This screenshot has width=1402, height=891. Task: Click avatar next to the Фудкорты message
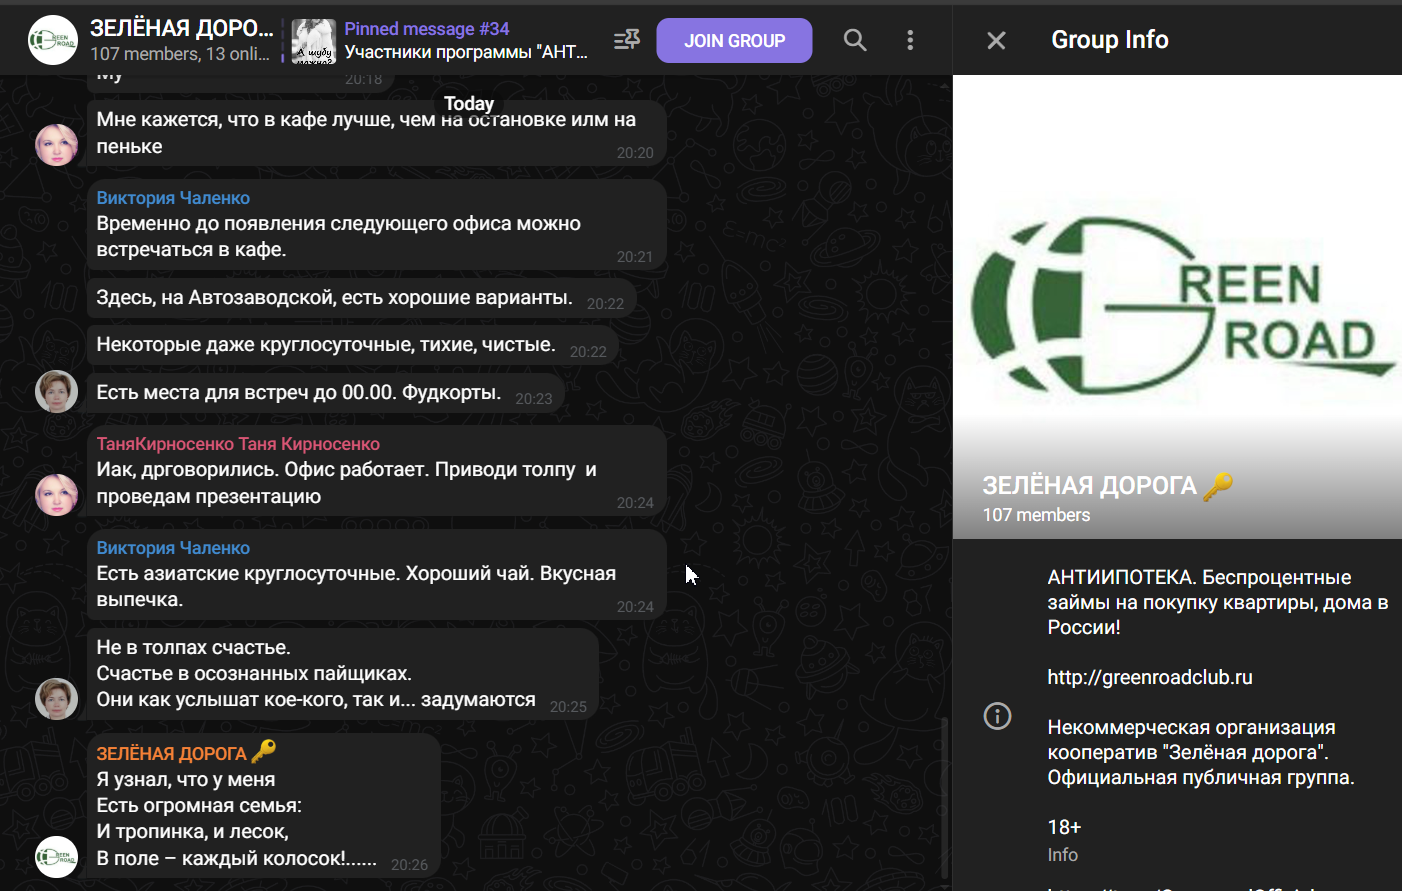click(x=56, y=392)
